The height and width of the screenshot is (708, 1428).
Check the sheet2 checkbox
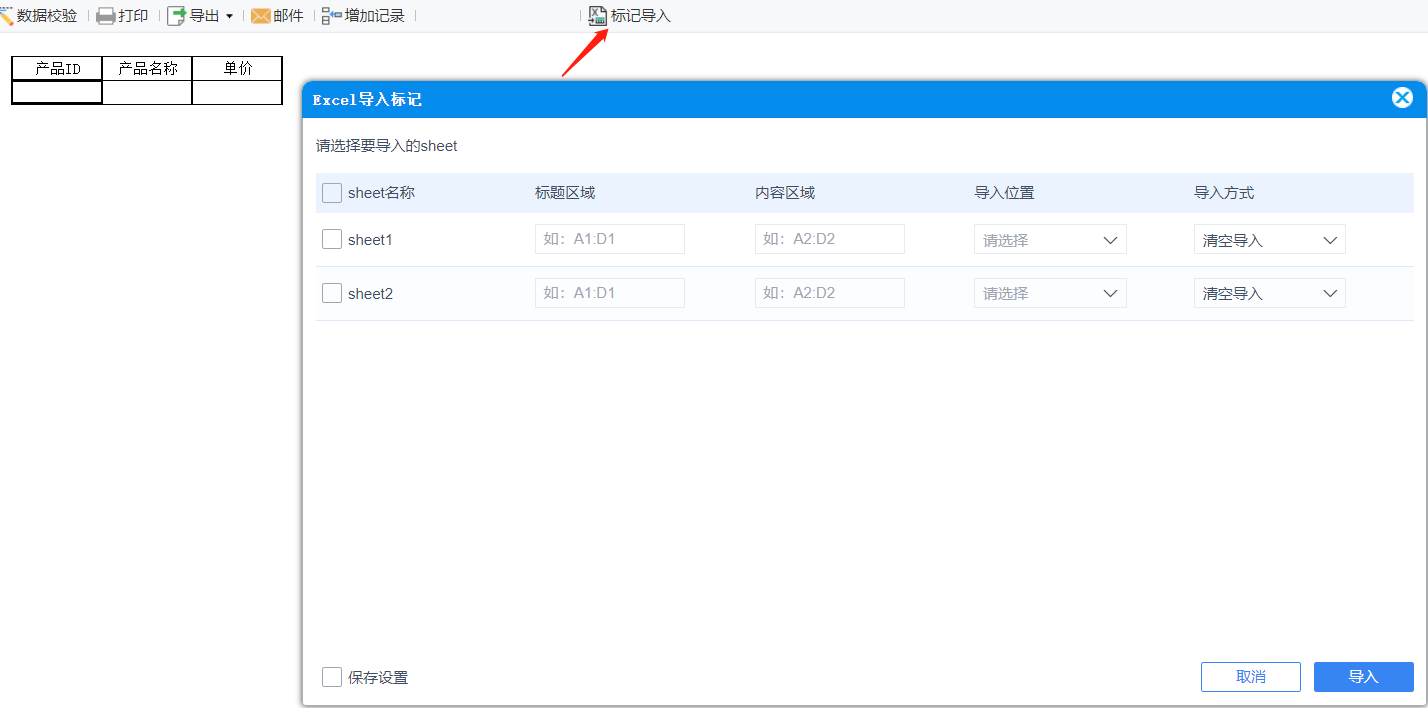(x=332, y=294)
